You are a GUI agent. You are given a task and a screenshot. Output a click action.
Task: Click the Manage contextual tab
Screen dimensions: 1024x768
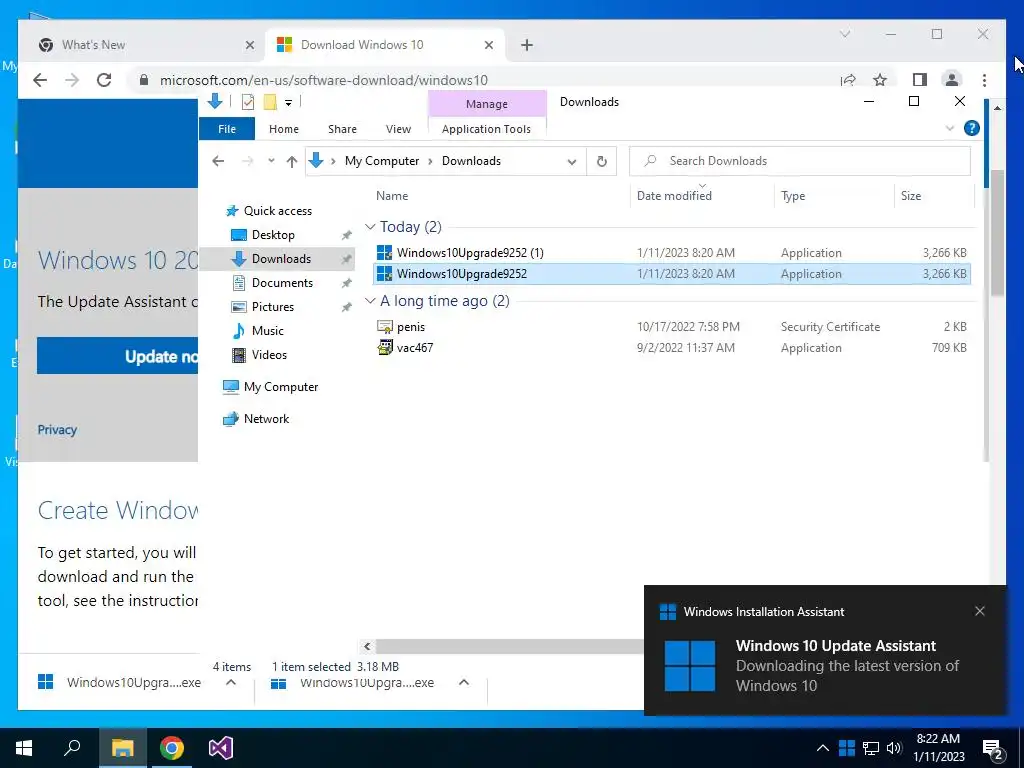pyautogui.click(x=487, y=104)
